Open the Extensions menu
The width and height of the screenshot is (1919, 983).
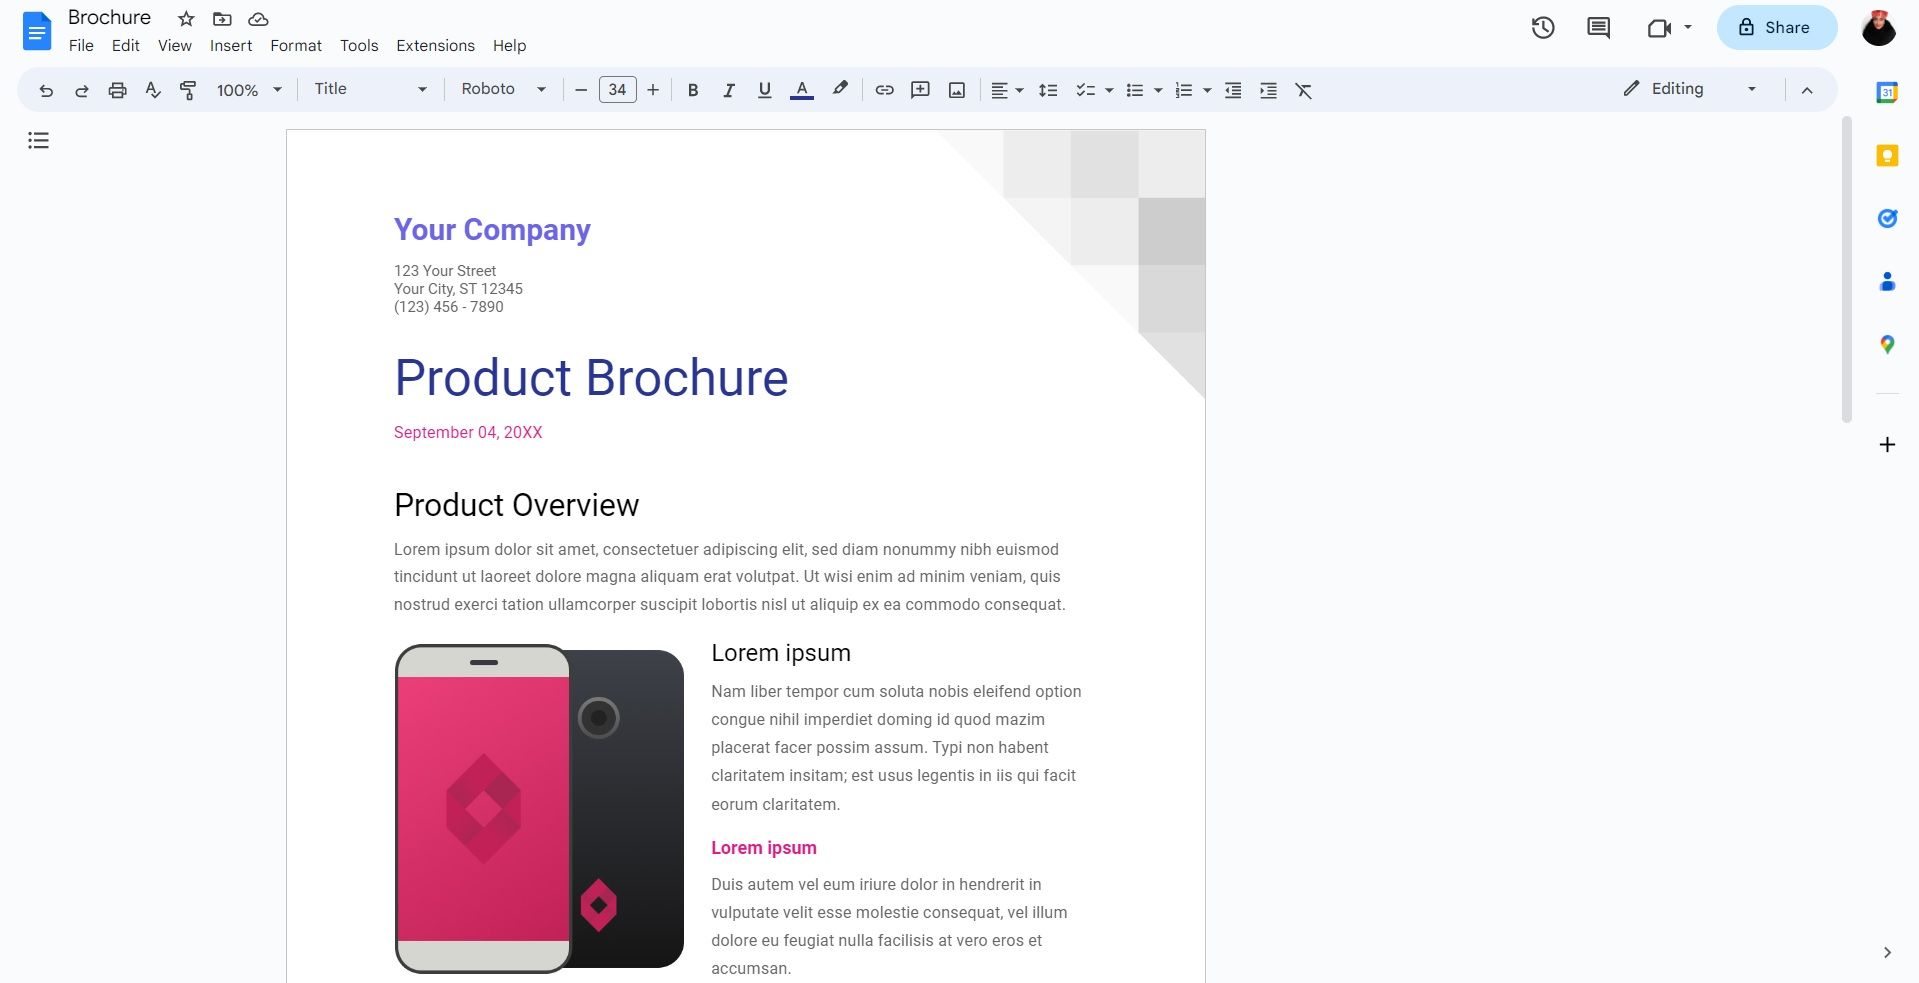click(x=434, y=46)
